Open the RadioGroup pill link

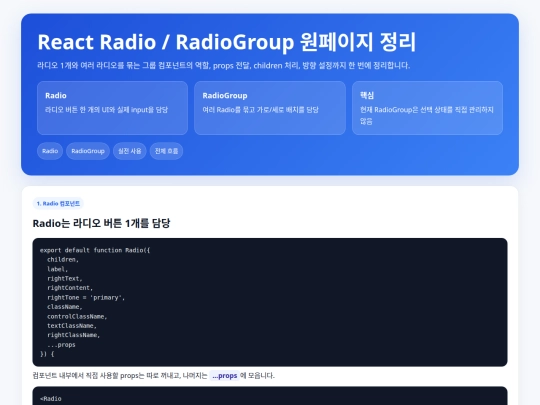click(88, 151)
